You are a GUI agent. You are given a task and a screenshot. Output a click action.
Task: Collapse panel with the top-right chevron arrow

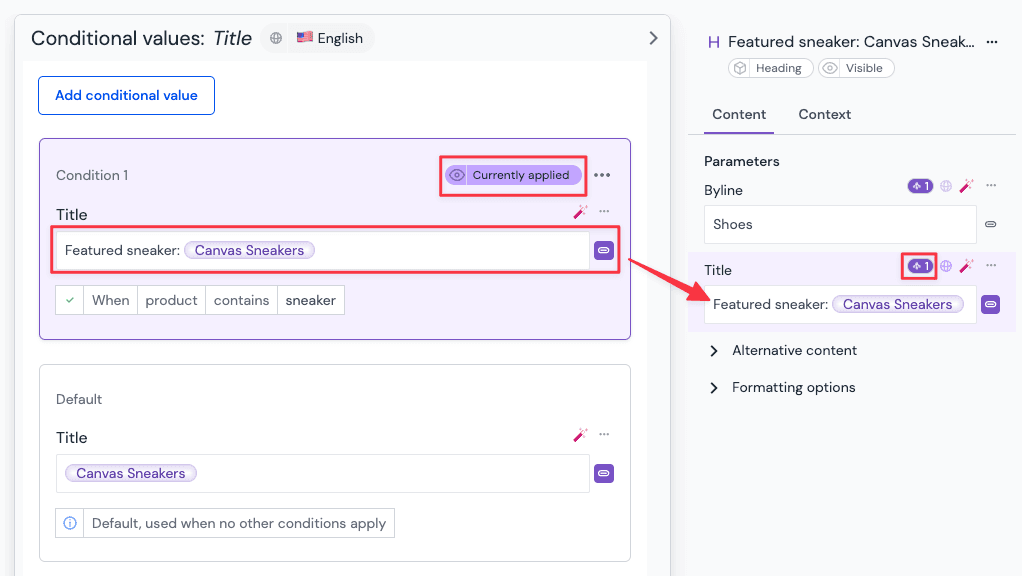(x=653, y=38)
